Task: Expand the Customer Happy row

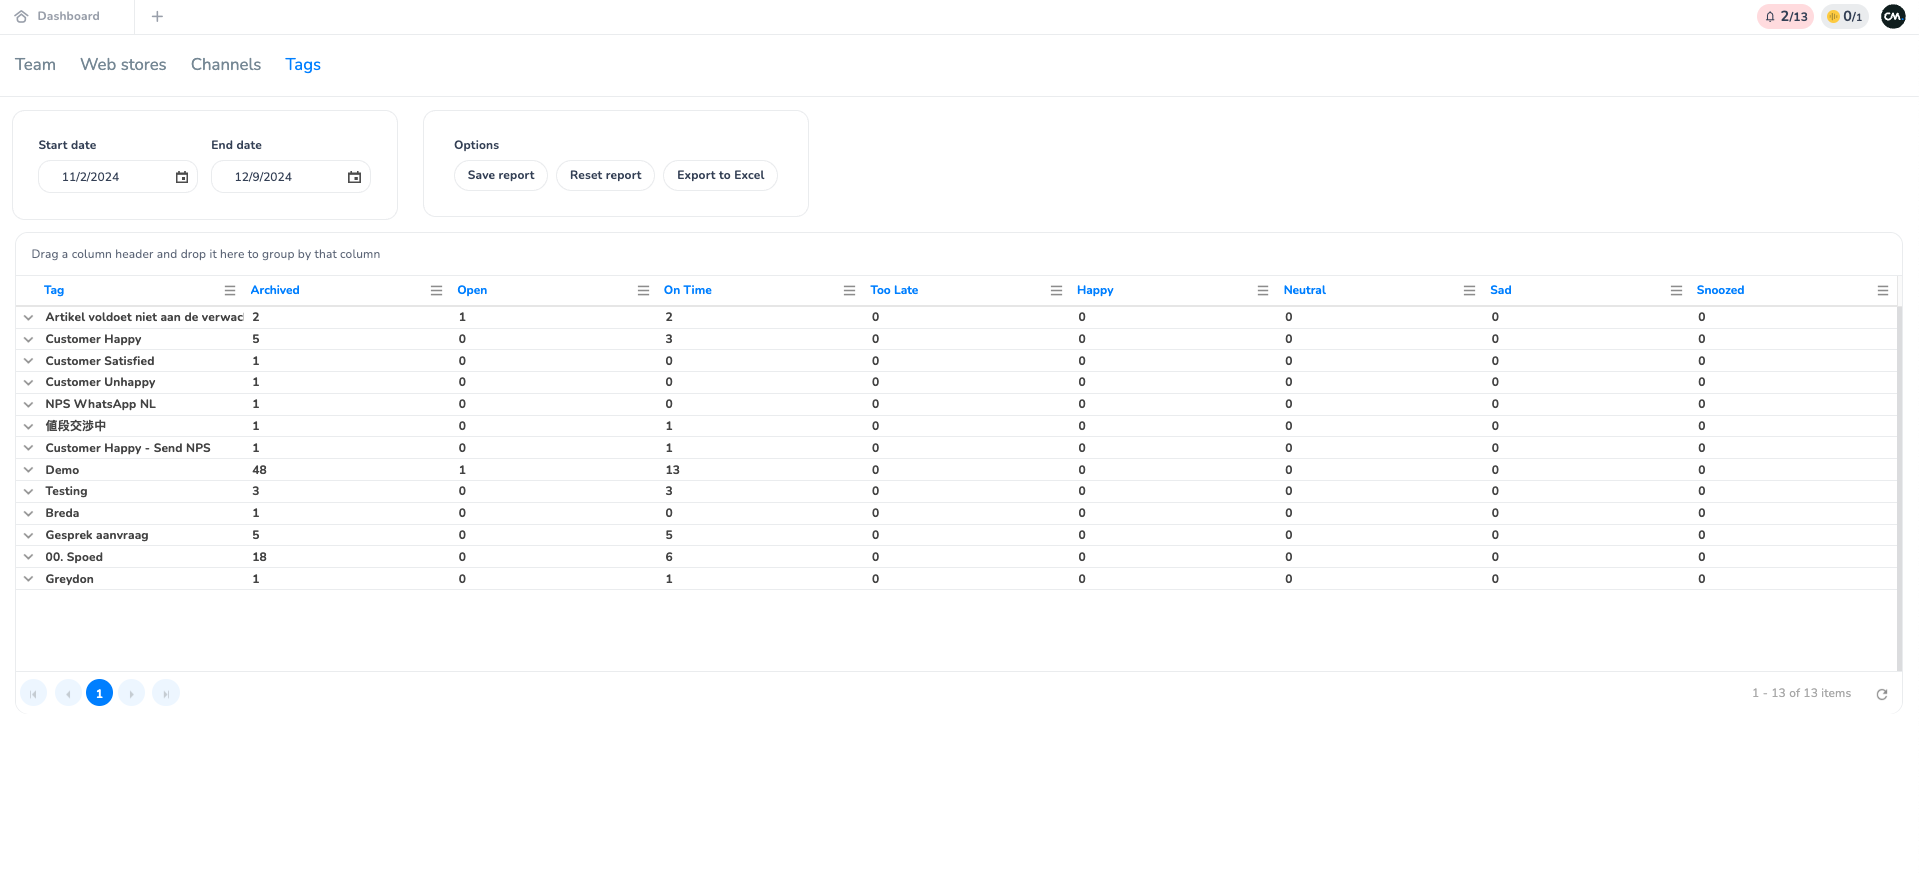Action: point(29,339)
